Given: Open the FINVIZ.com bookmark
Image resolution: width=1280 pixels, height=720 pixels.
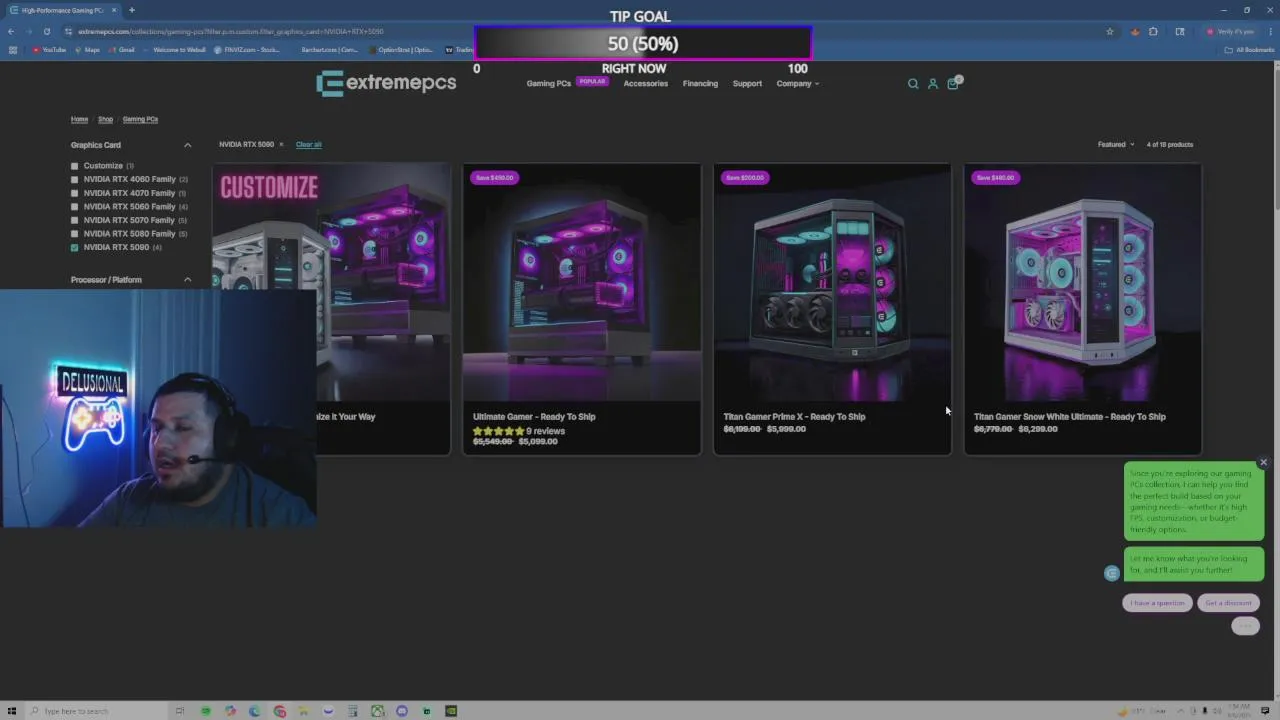Looking at the screenshot, I should 247,49.
